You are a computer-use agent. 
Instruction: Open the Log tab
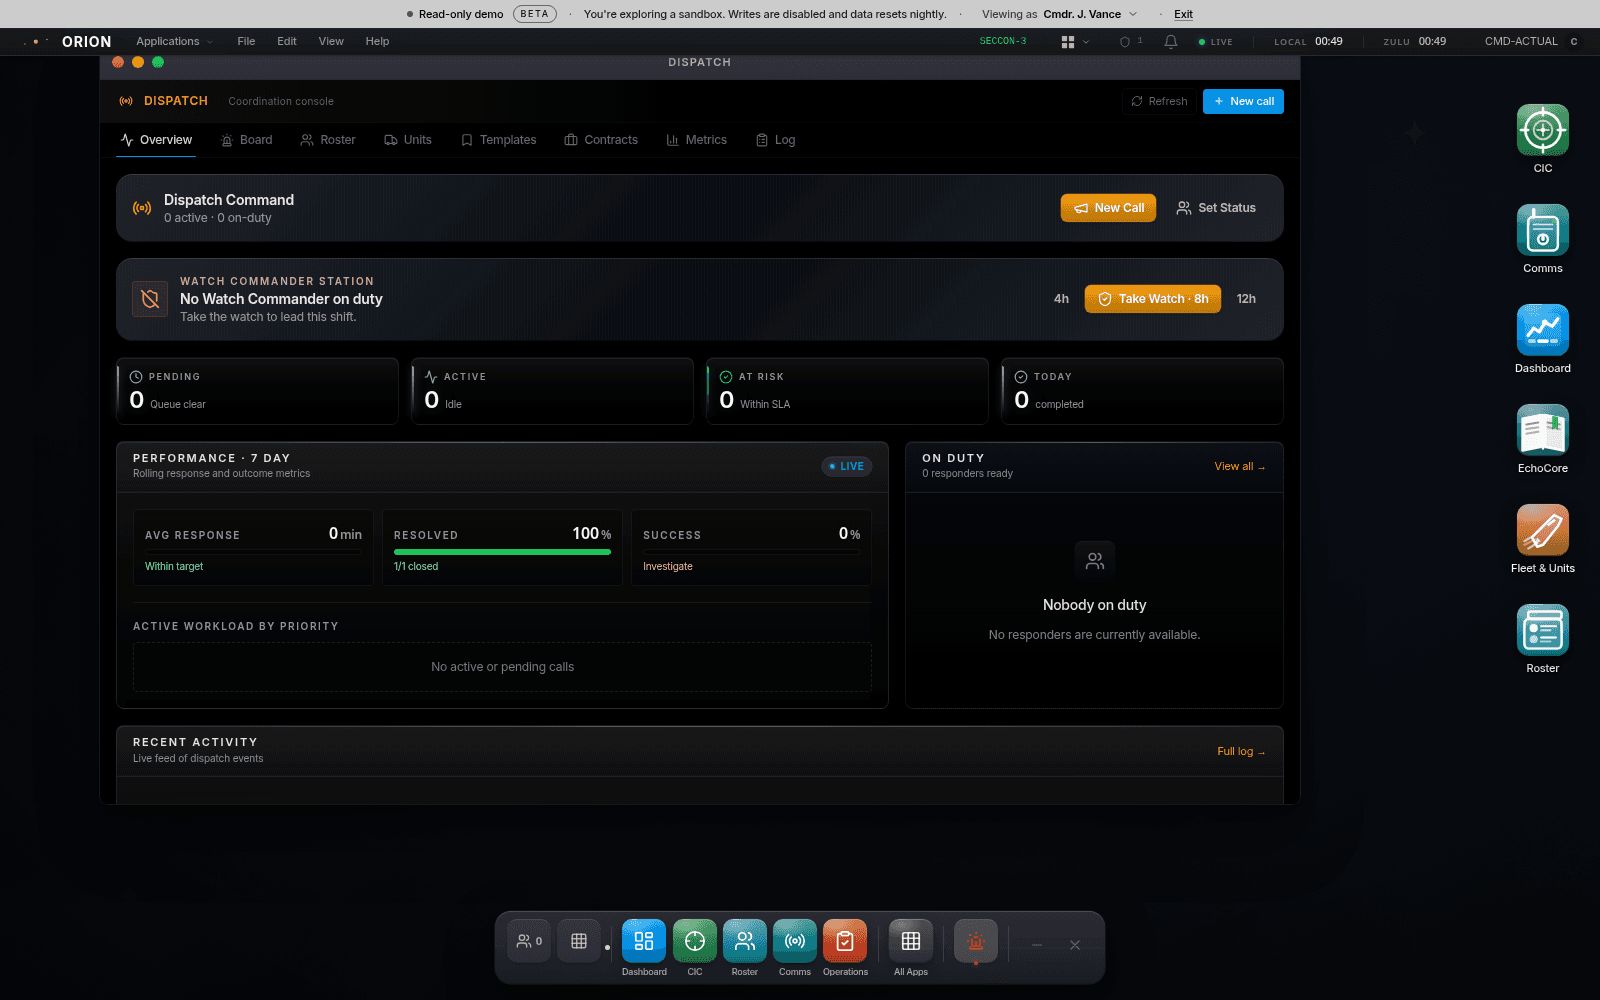[776, 140]
